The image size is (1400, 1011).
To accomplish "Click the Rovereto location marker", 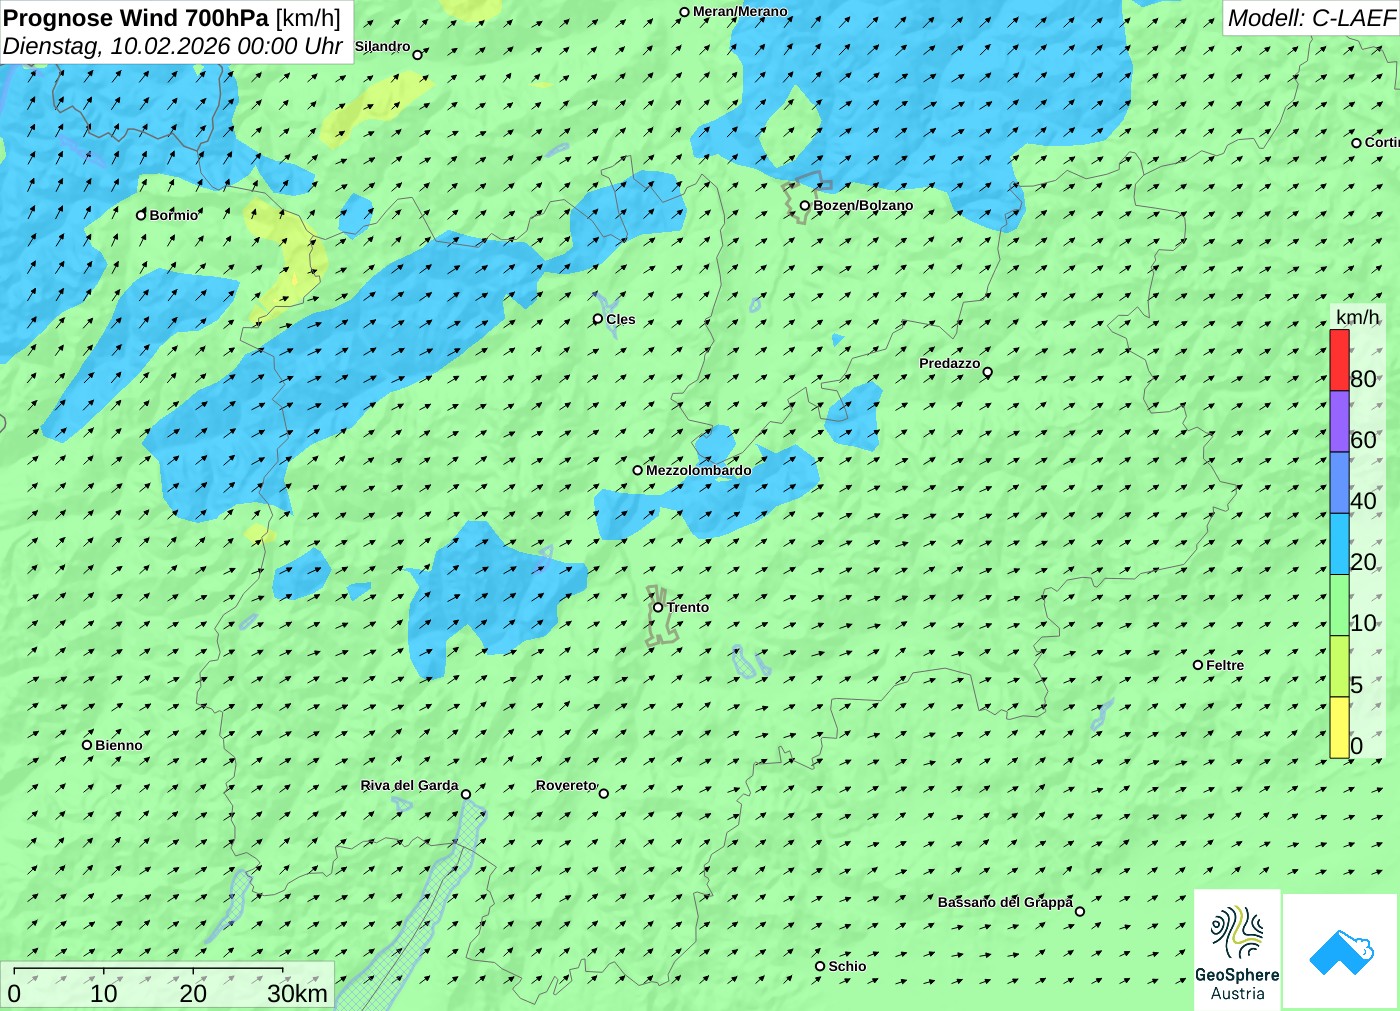I will pos(604,794).
